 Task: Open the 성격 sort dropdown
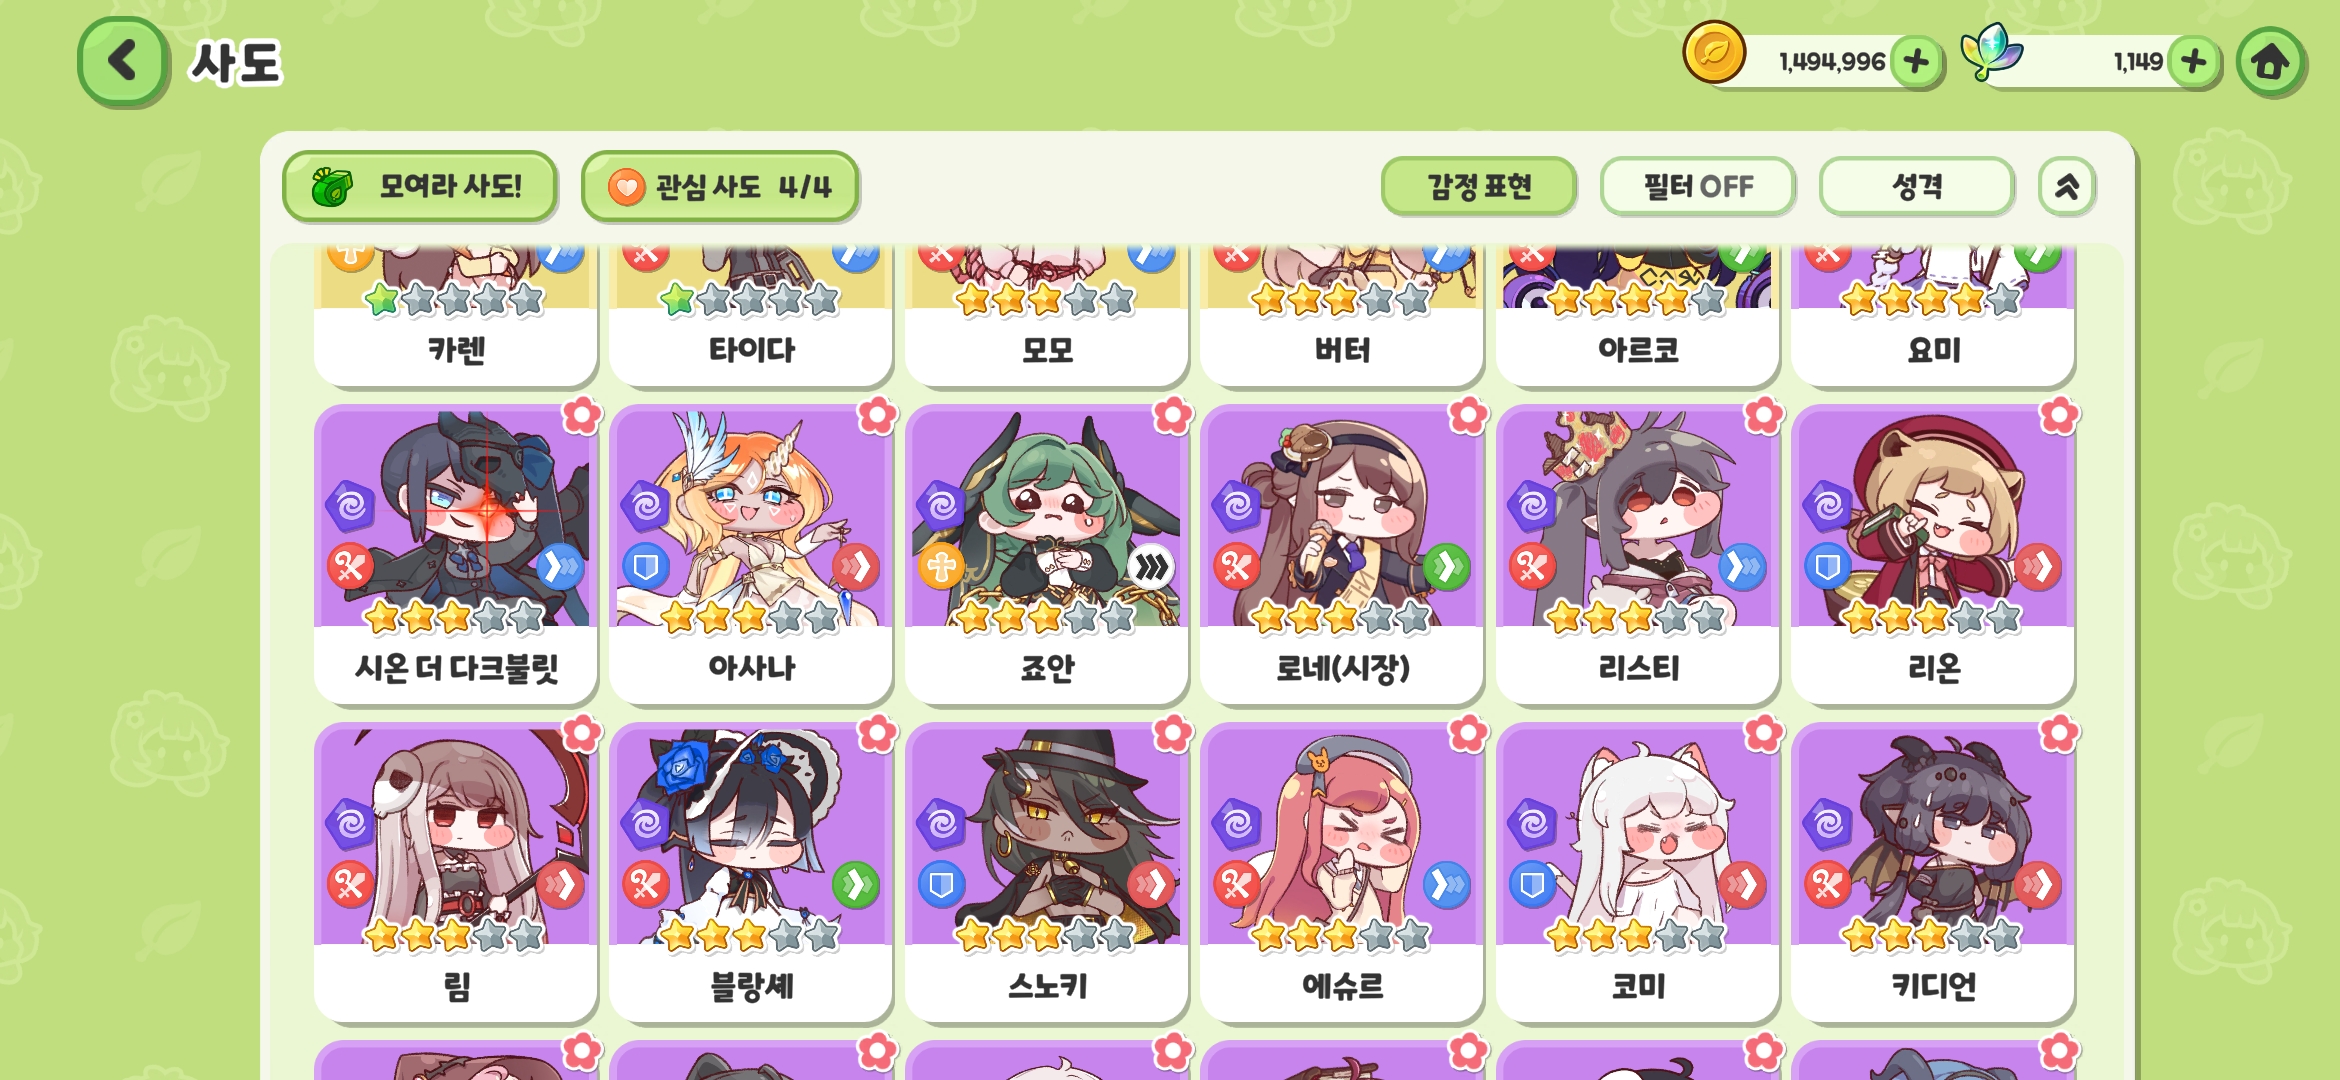(x=1917, y=186)
